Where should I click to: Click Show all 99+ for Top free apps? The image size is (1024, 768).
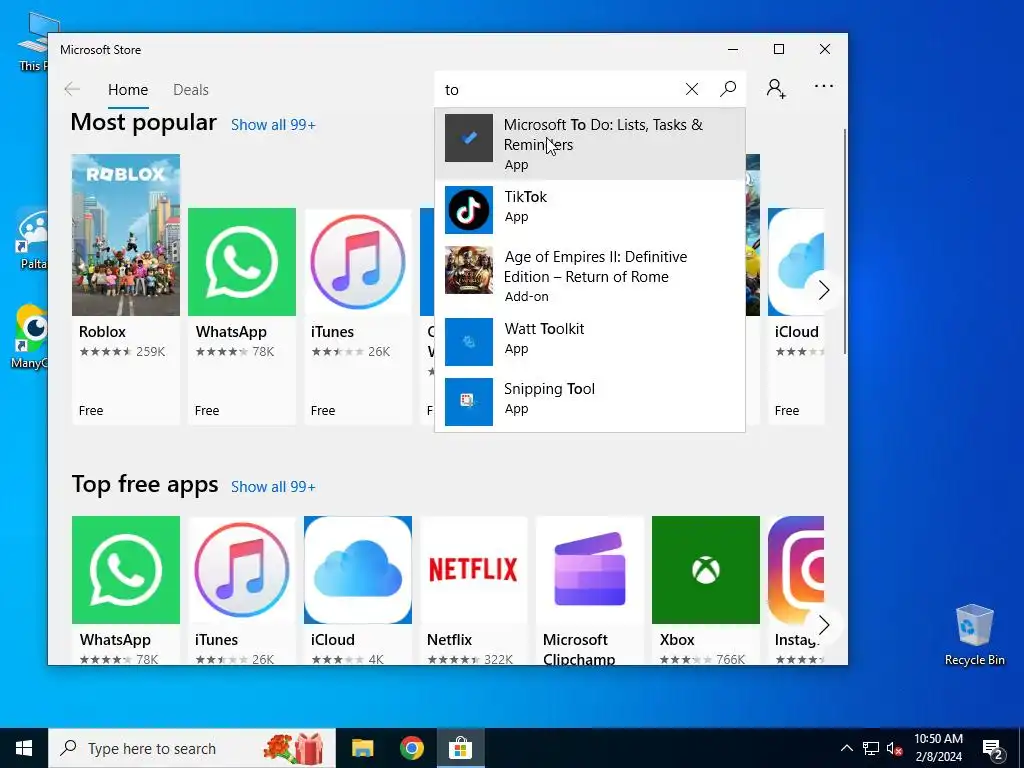273,487
